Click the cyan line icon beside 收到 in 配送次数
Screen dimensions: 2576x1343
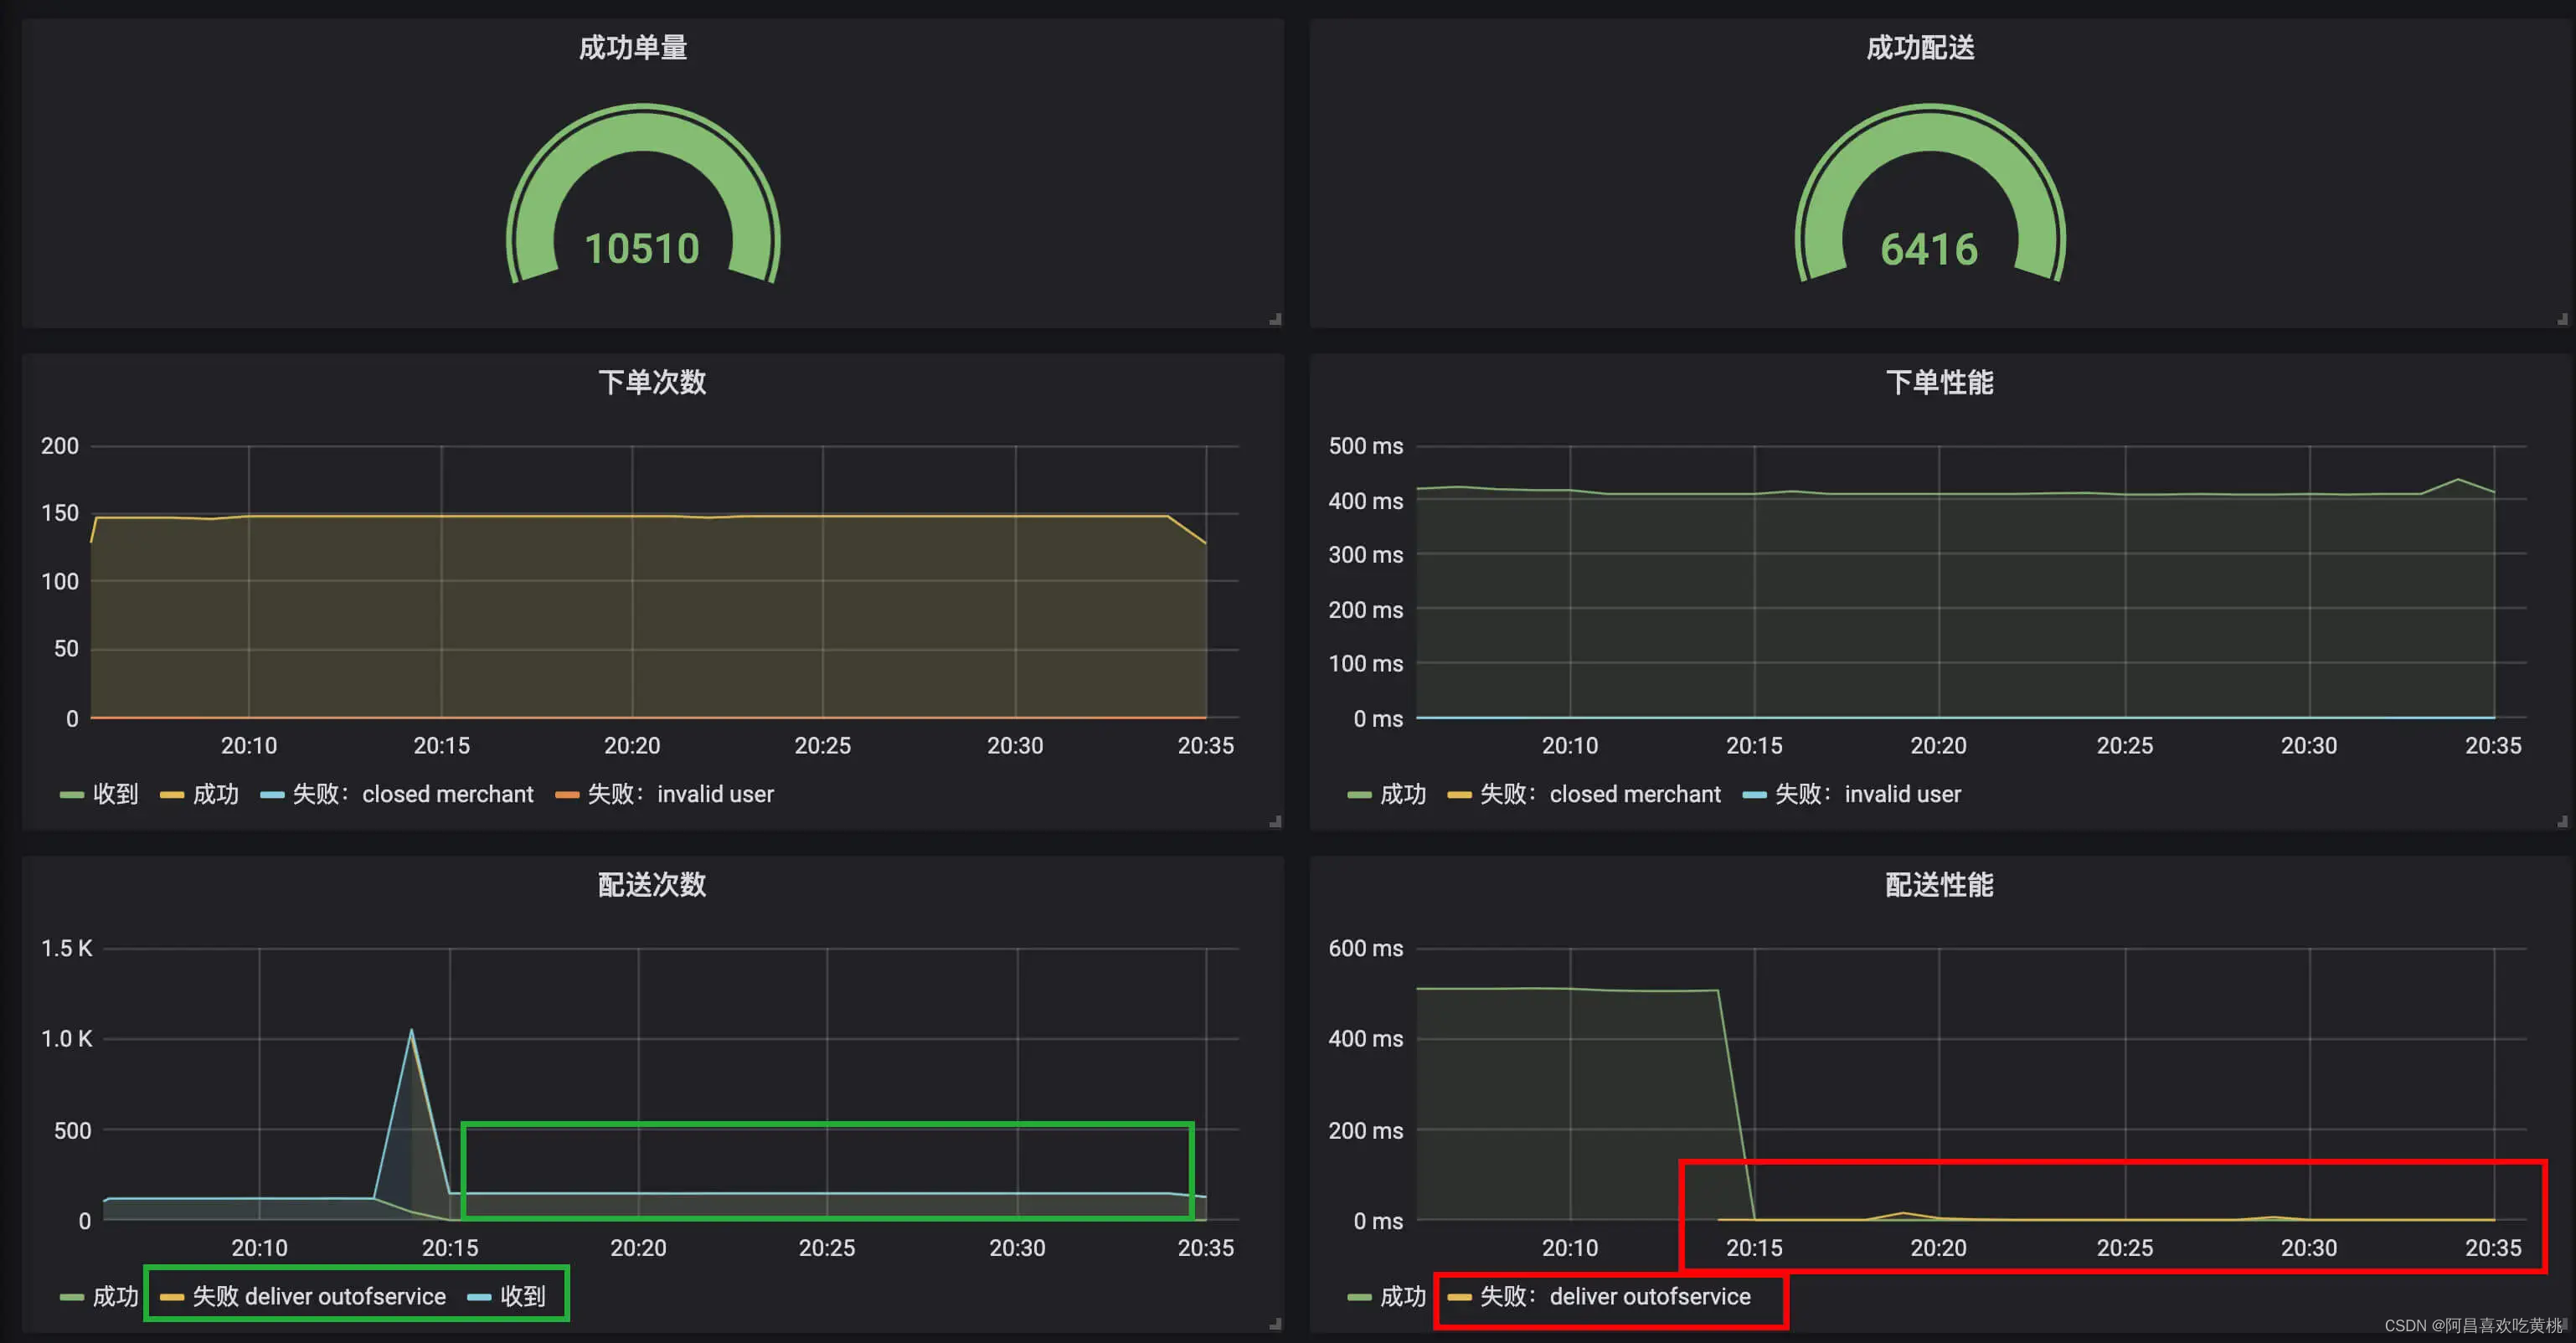(480, 1295)
